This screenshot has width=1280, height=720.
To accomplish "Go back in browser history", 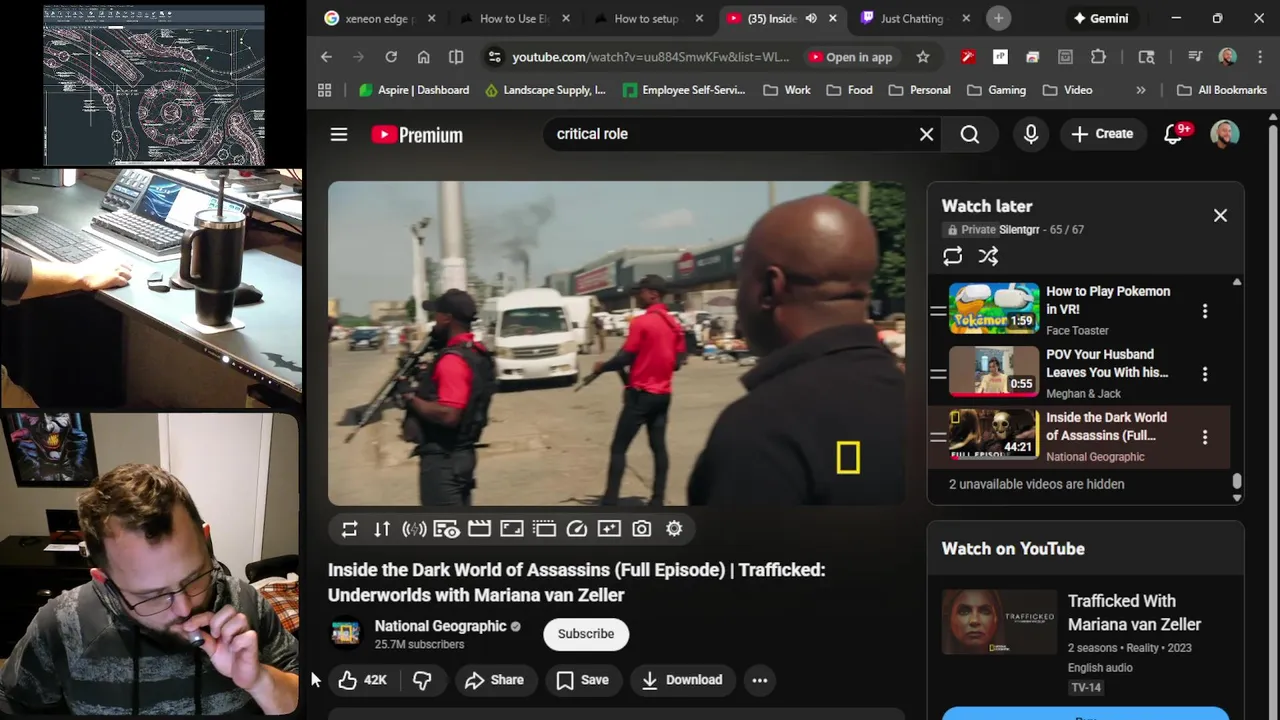I will click(x=326, y=57).
